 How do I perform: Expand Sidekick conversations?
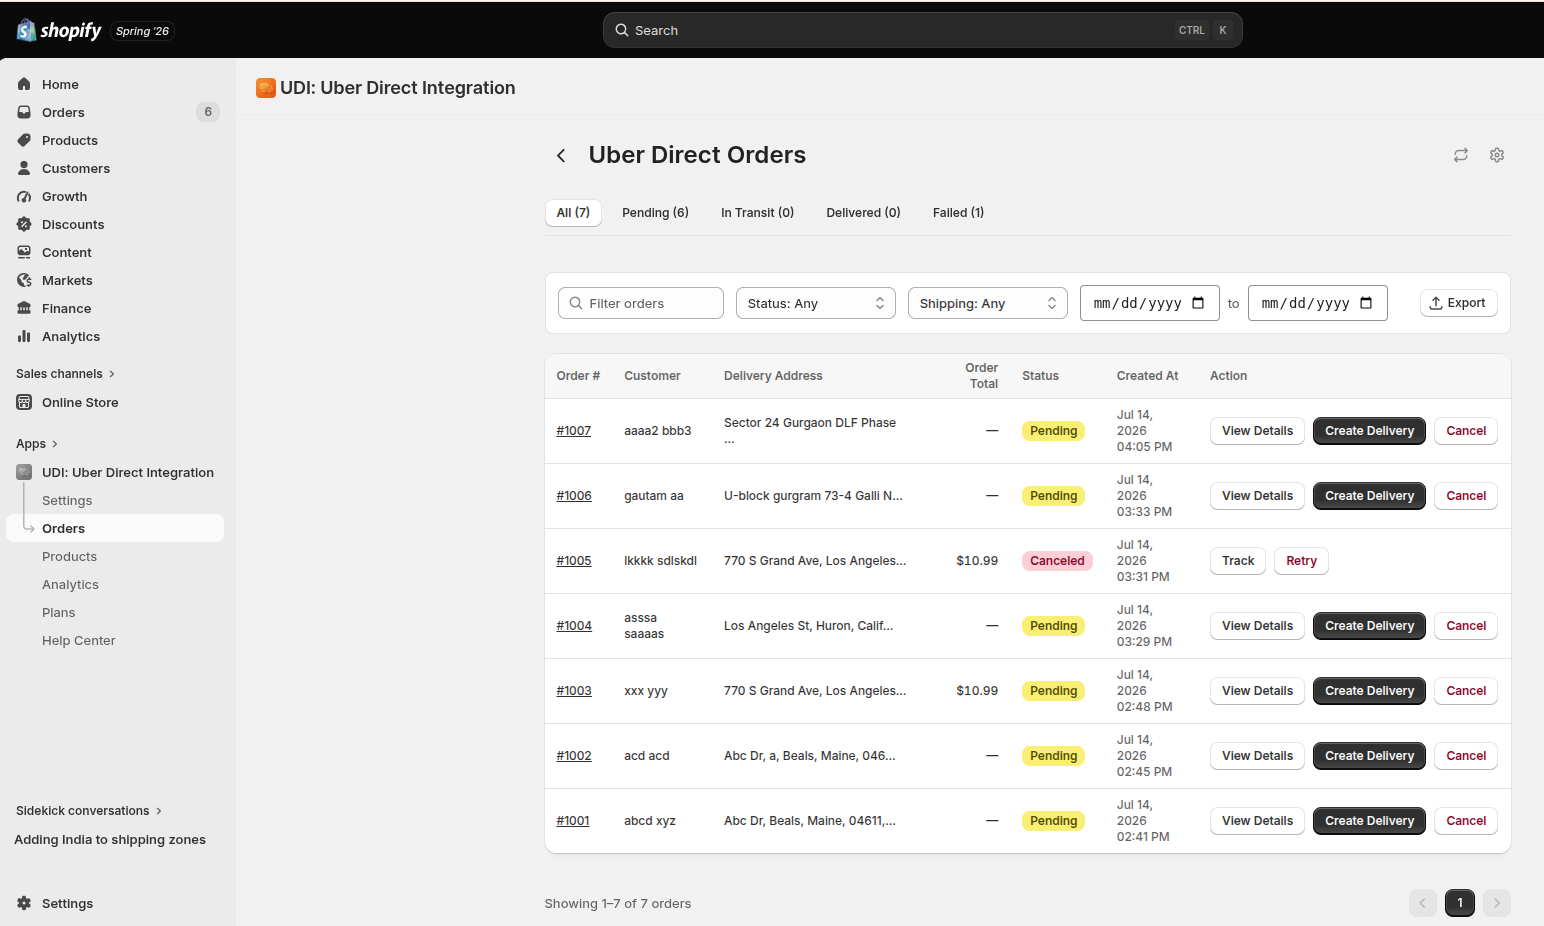click(88, 810)
